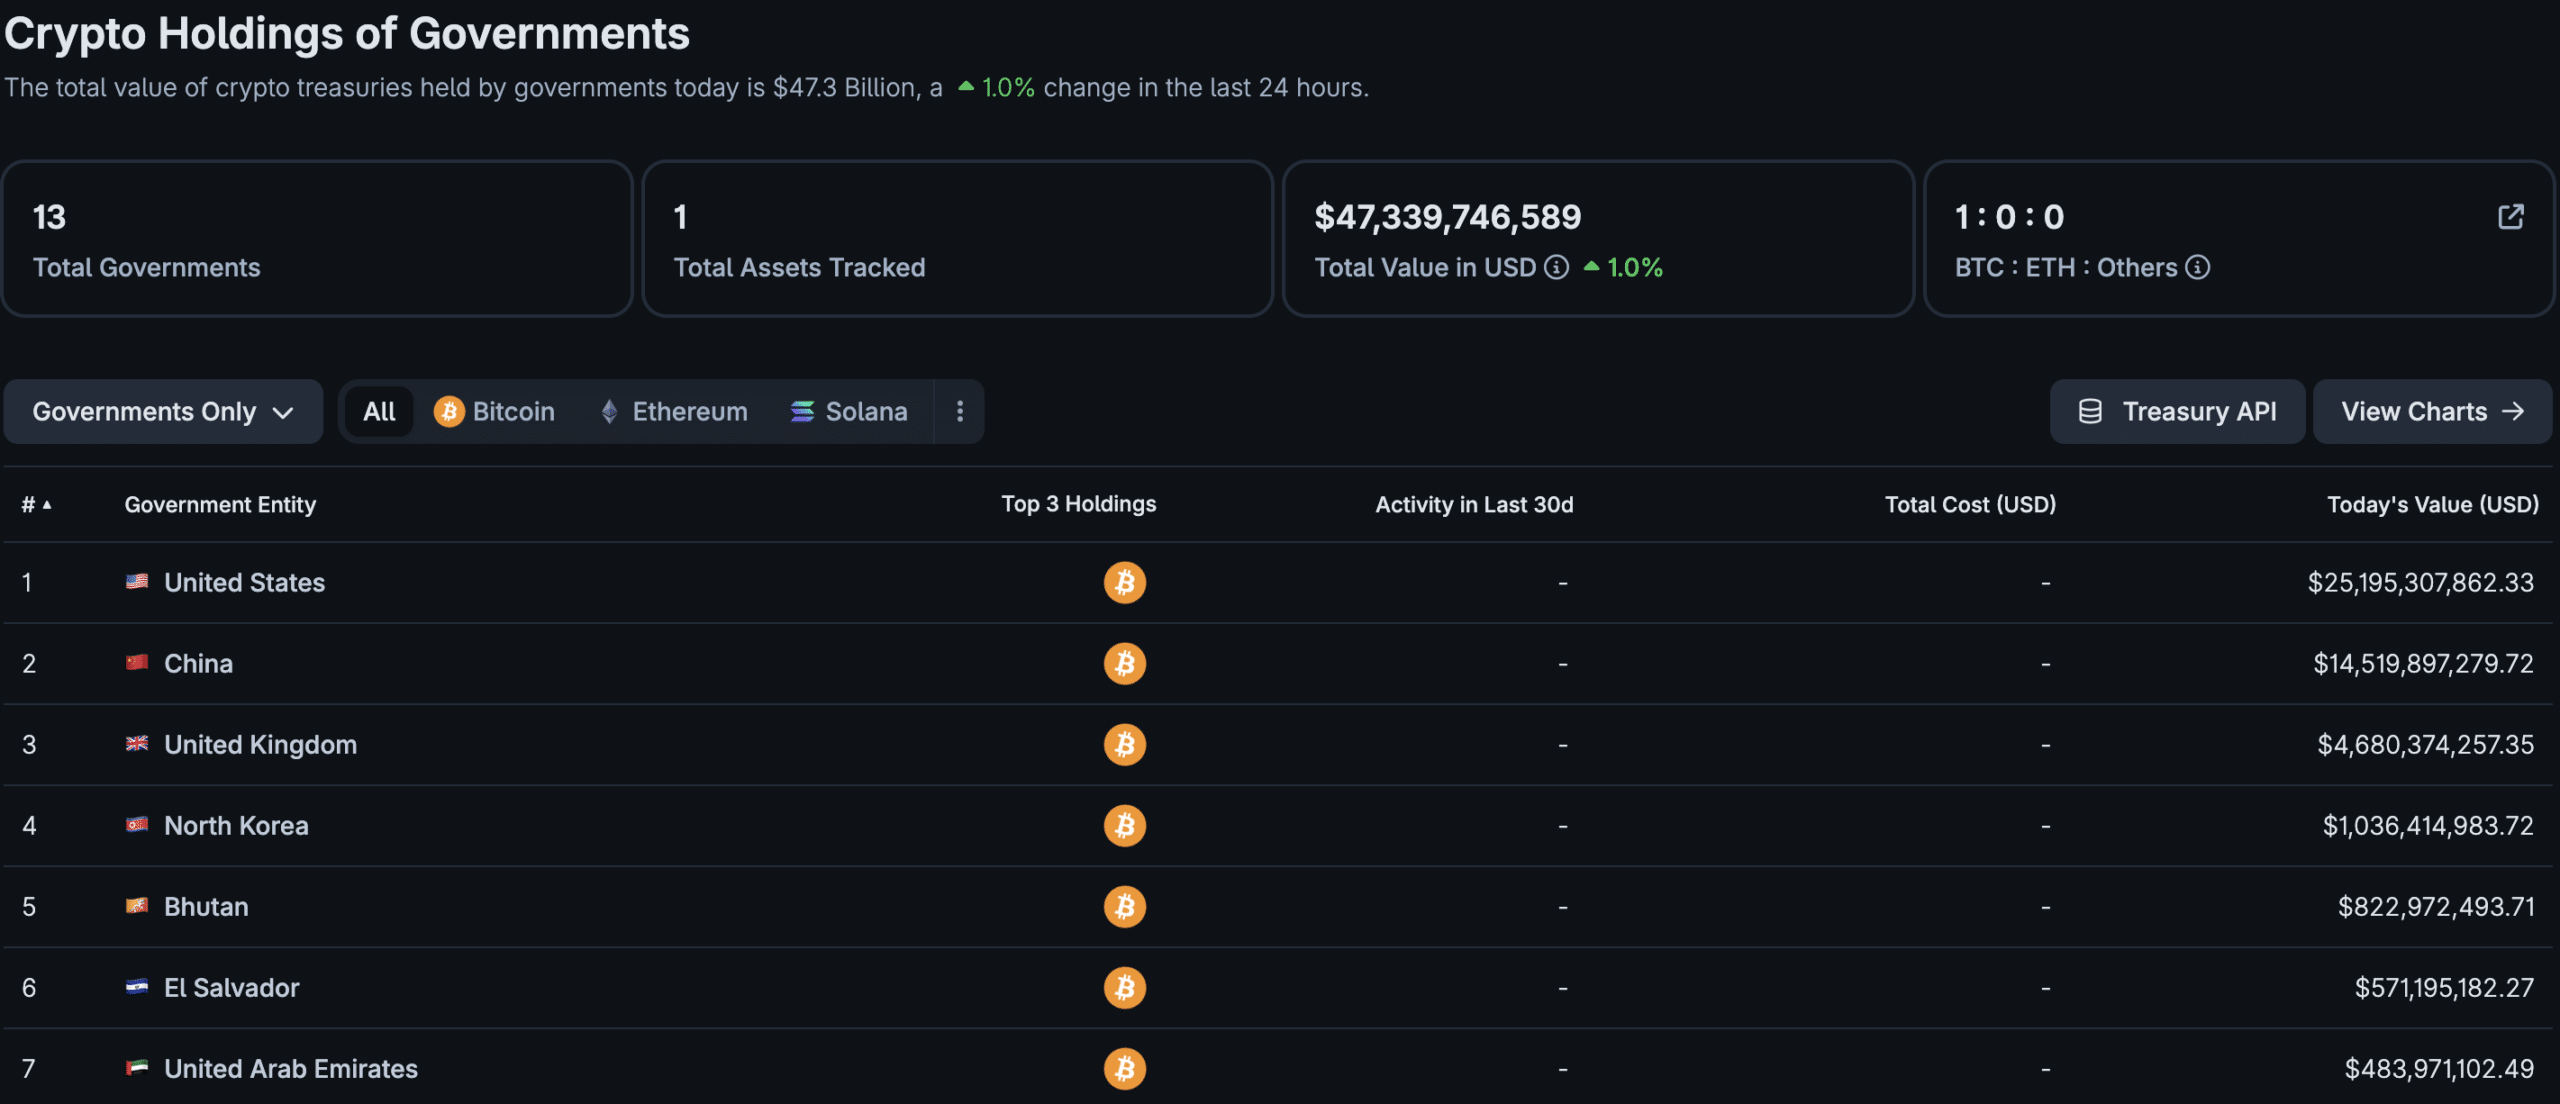2560x1104 pixels.
Task: Sort by Total Cost (USD) column header
Action: [x=1970, y=504]
